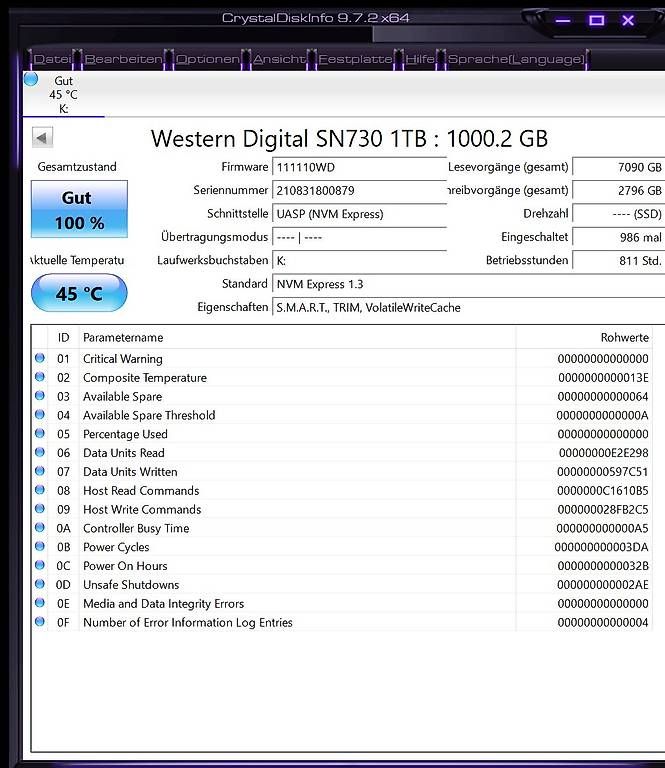665x768 pixels.
Task: Select the Data Units Read row name
Action: click(x=124, y=453)
